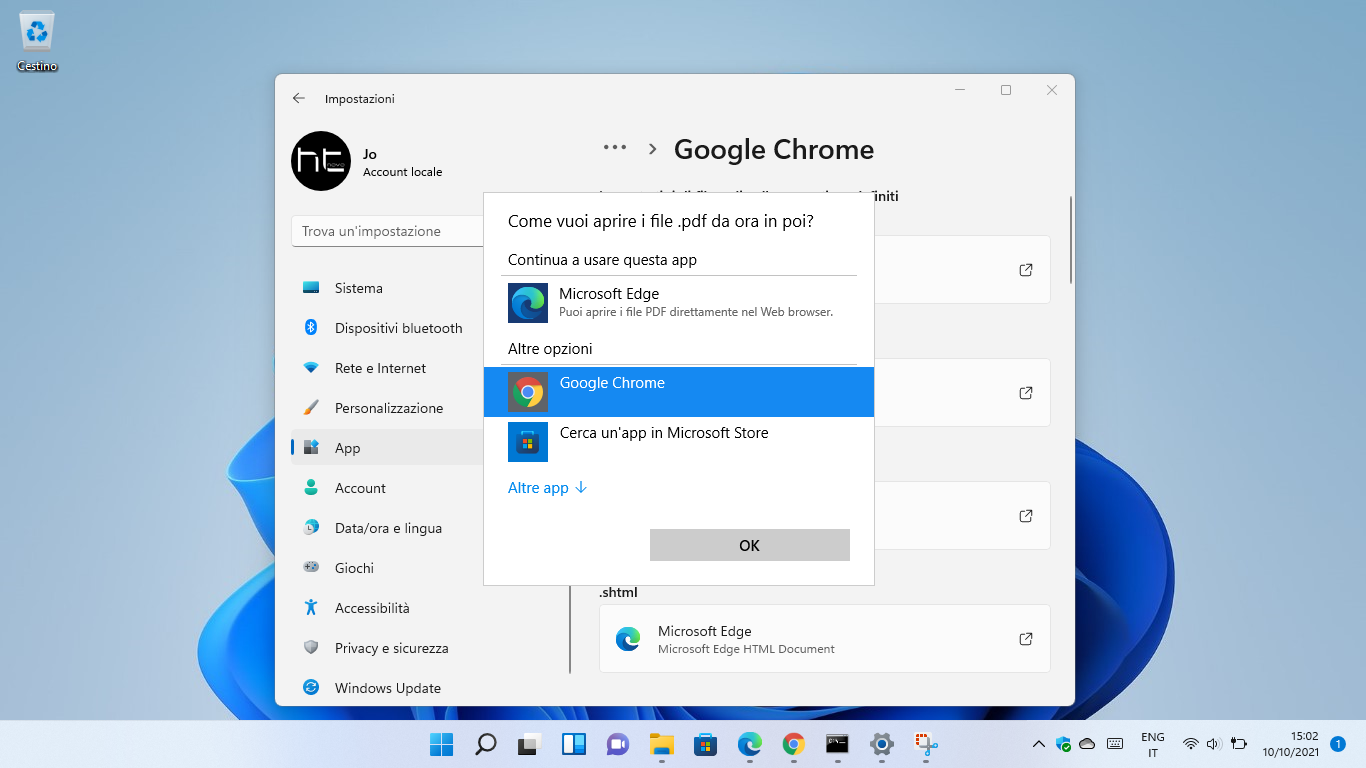
Task: Open battery status tray icon
Action: point(1239,744)
